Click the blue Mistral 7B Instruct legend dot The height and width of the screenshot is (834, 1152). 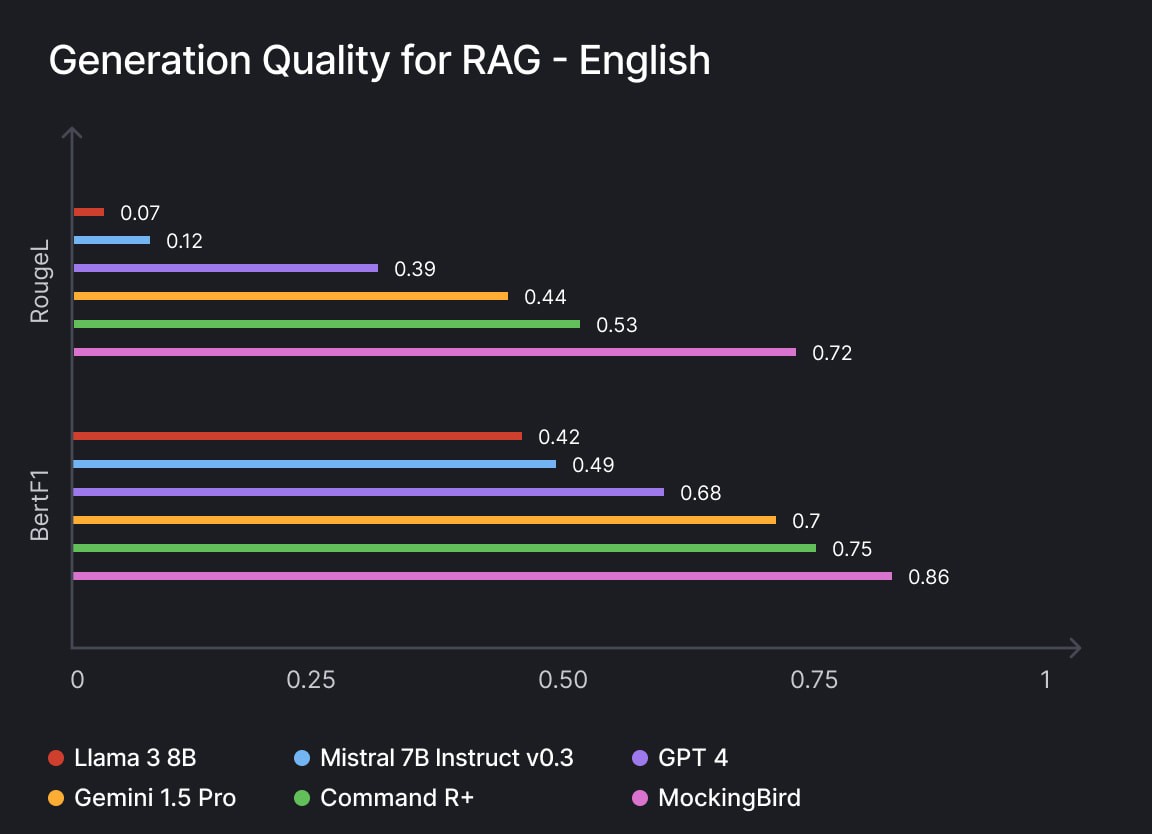pyautogui.click(x=302, y=758)
